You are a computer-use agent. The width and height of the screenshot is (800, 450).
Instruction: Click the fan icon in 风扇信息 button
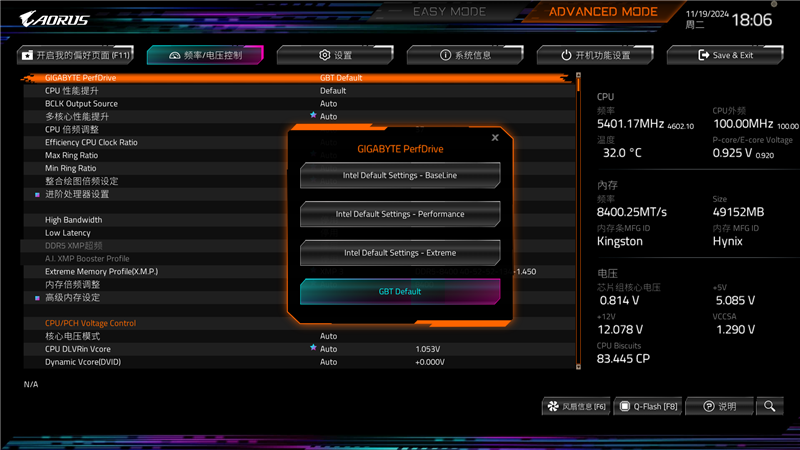(x=553, y=406)
